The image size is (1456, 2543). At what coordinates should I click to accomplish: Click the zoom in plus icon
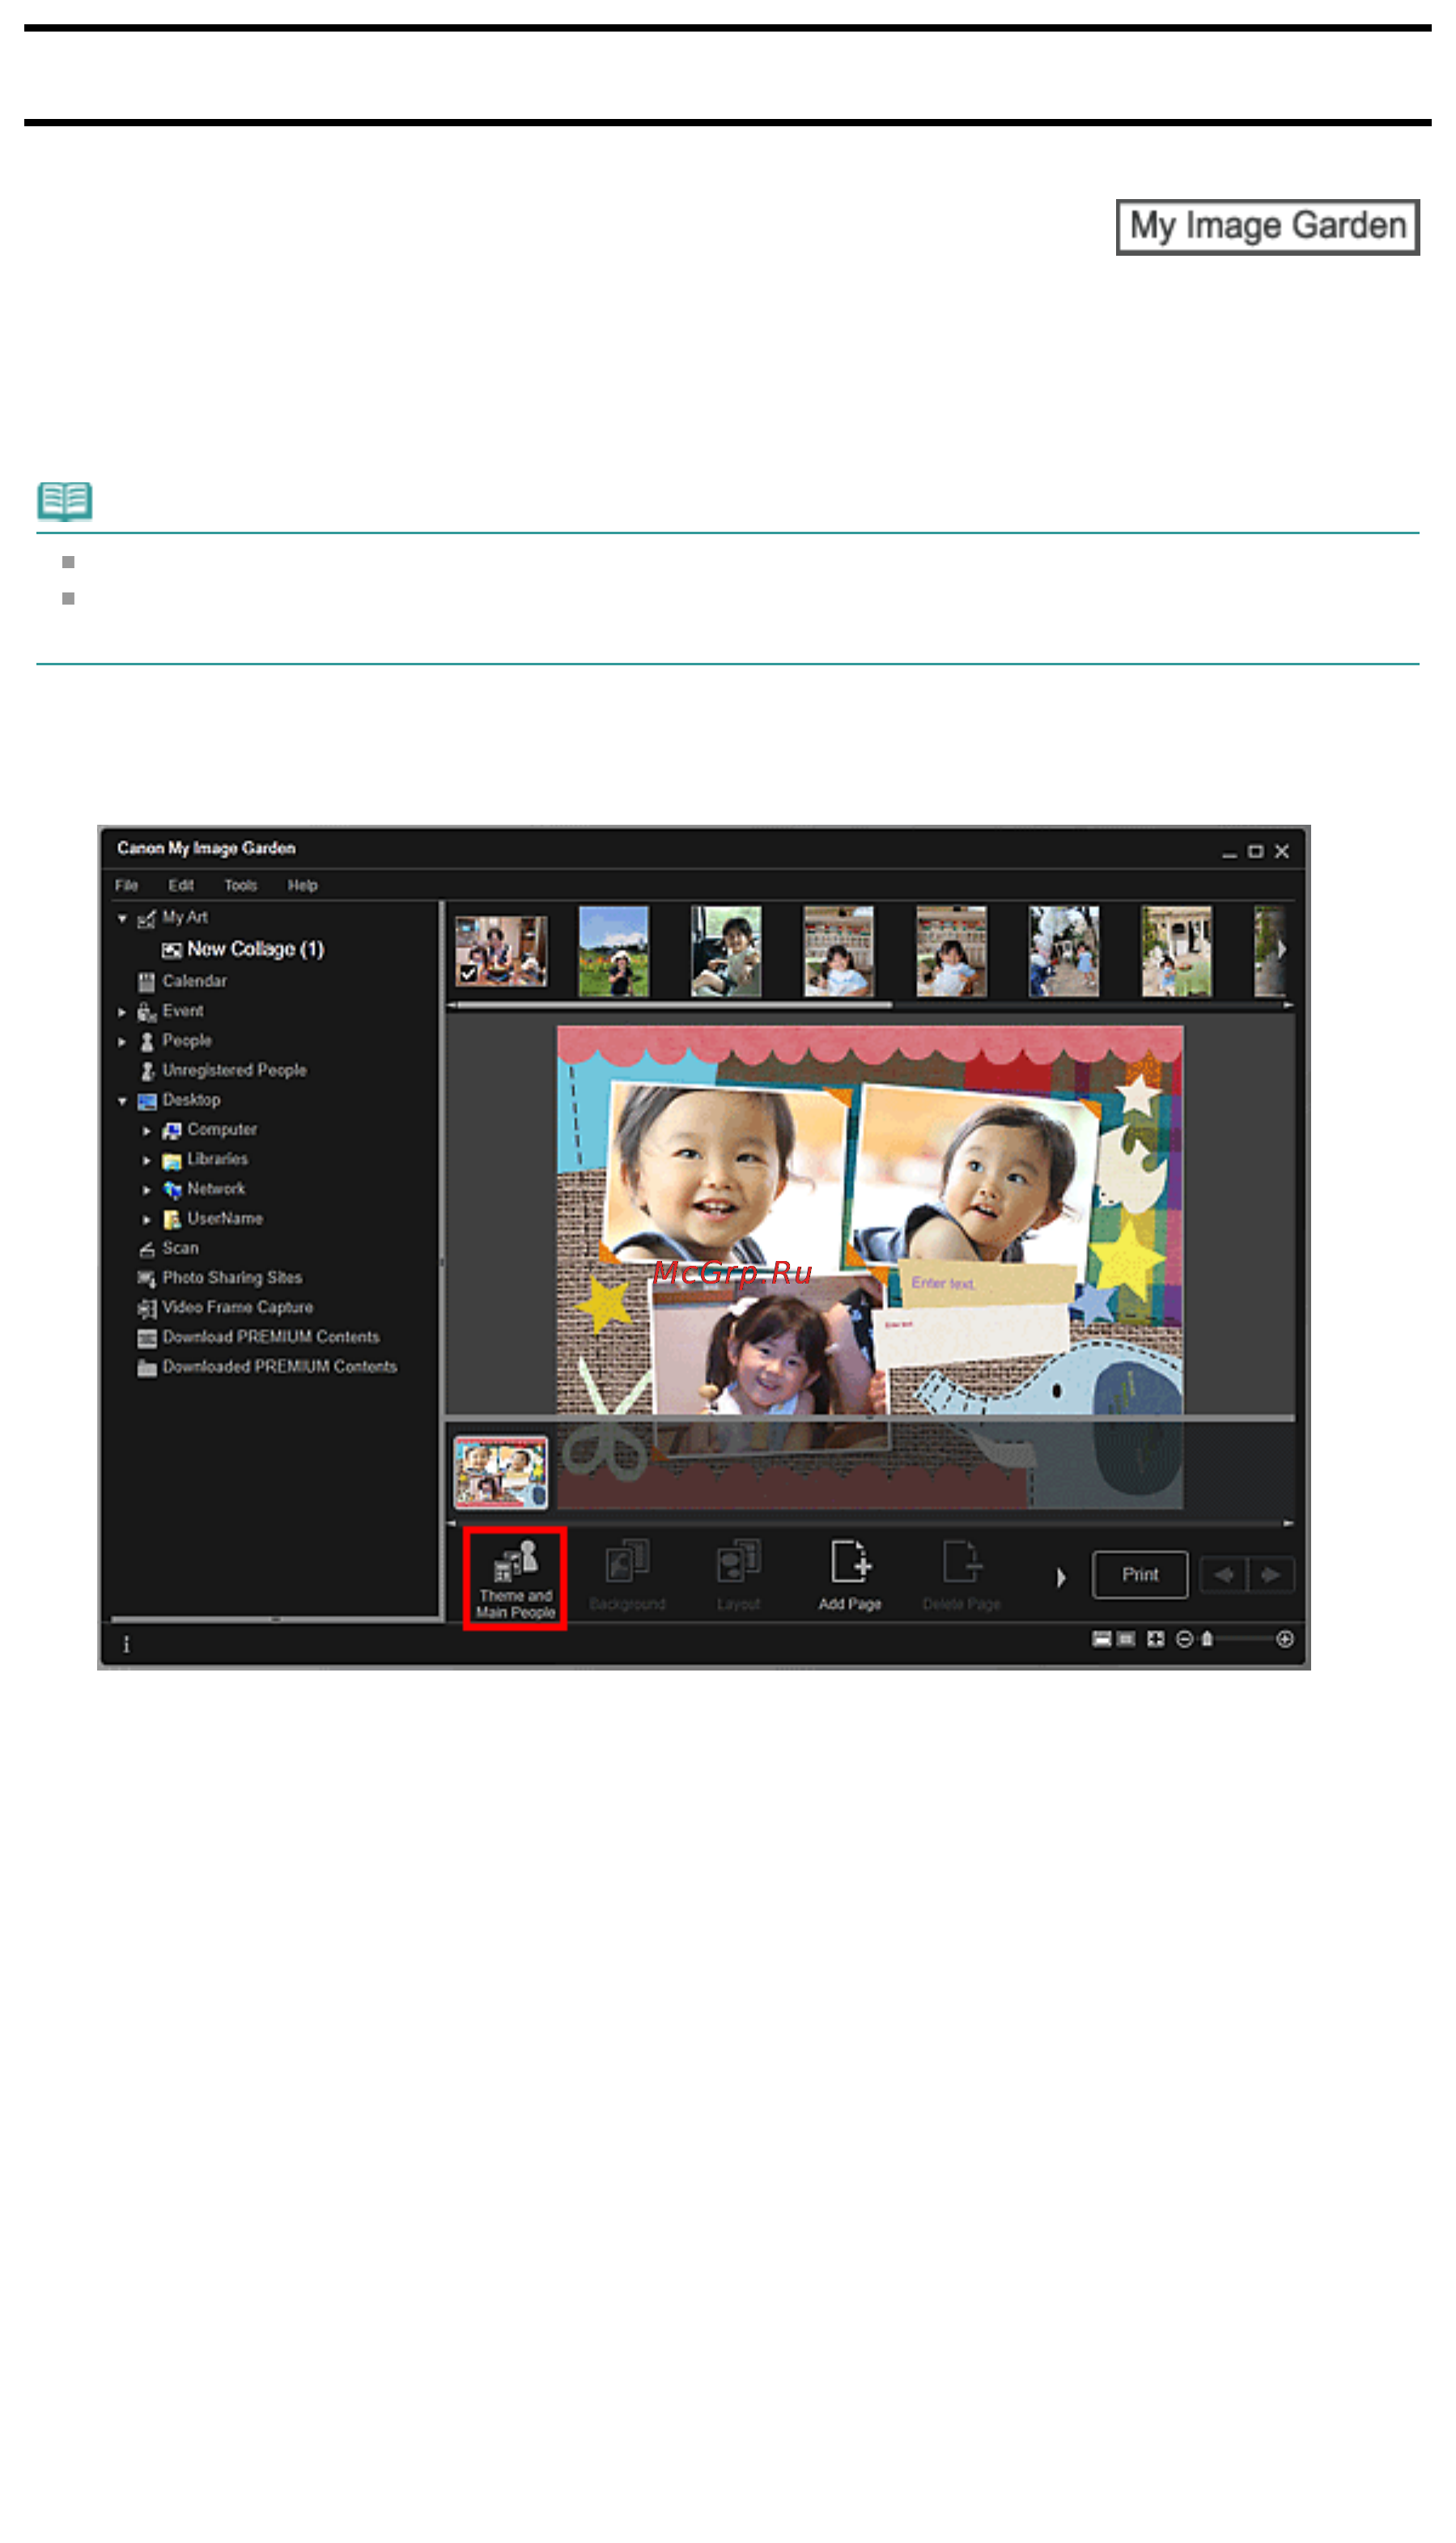pos(1285,1638)
